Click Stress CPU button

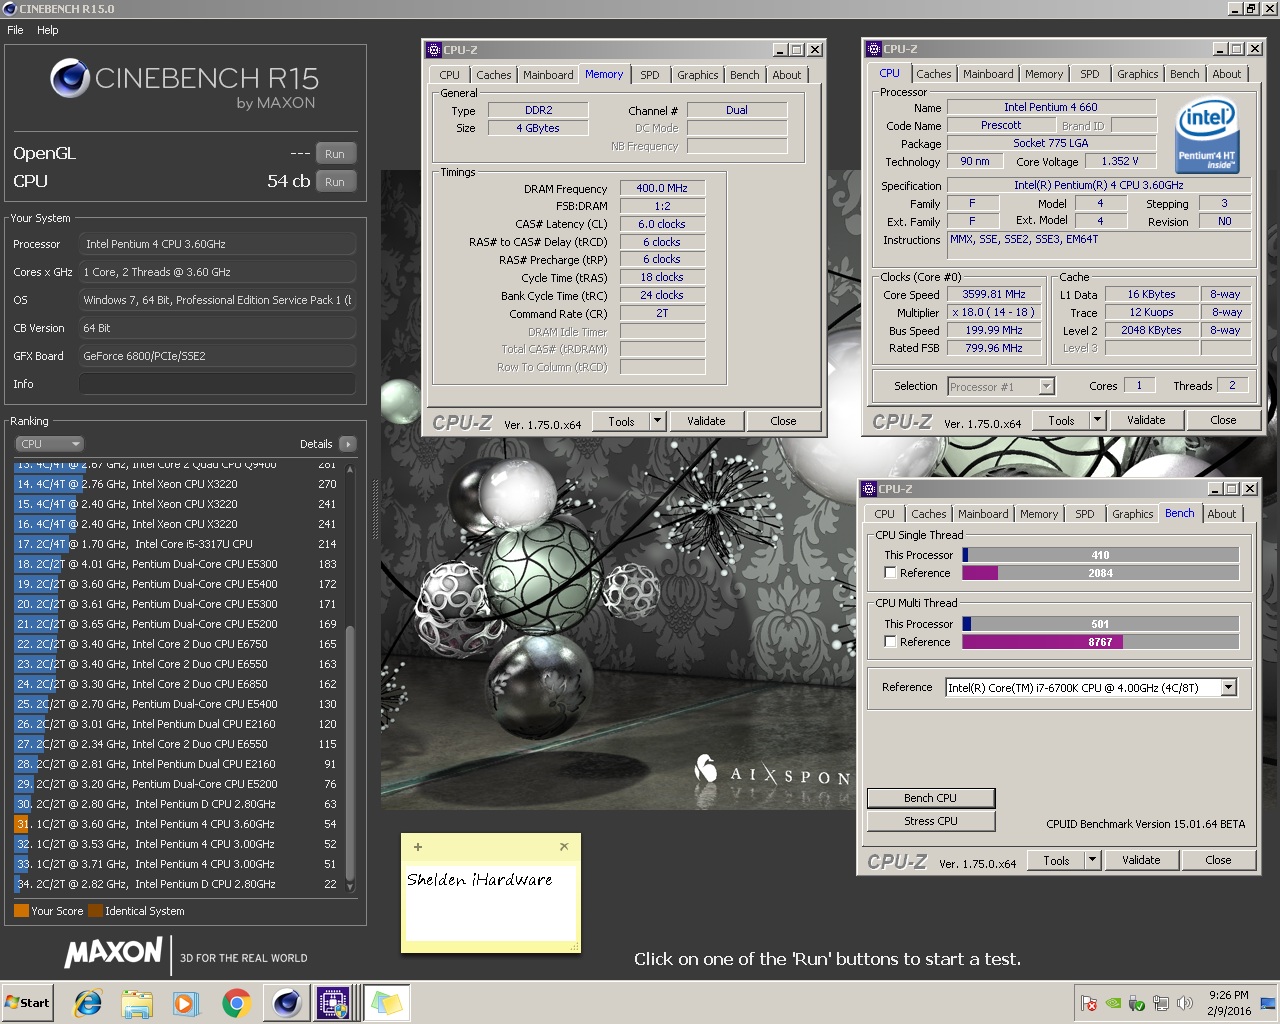(931, 821)
